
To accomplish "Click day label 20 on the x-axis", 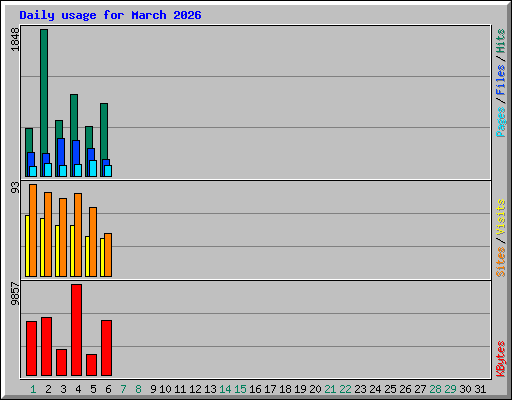I will pyautogui.click(x=315, y=389).
